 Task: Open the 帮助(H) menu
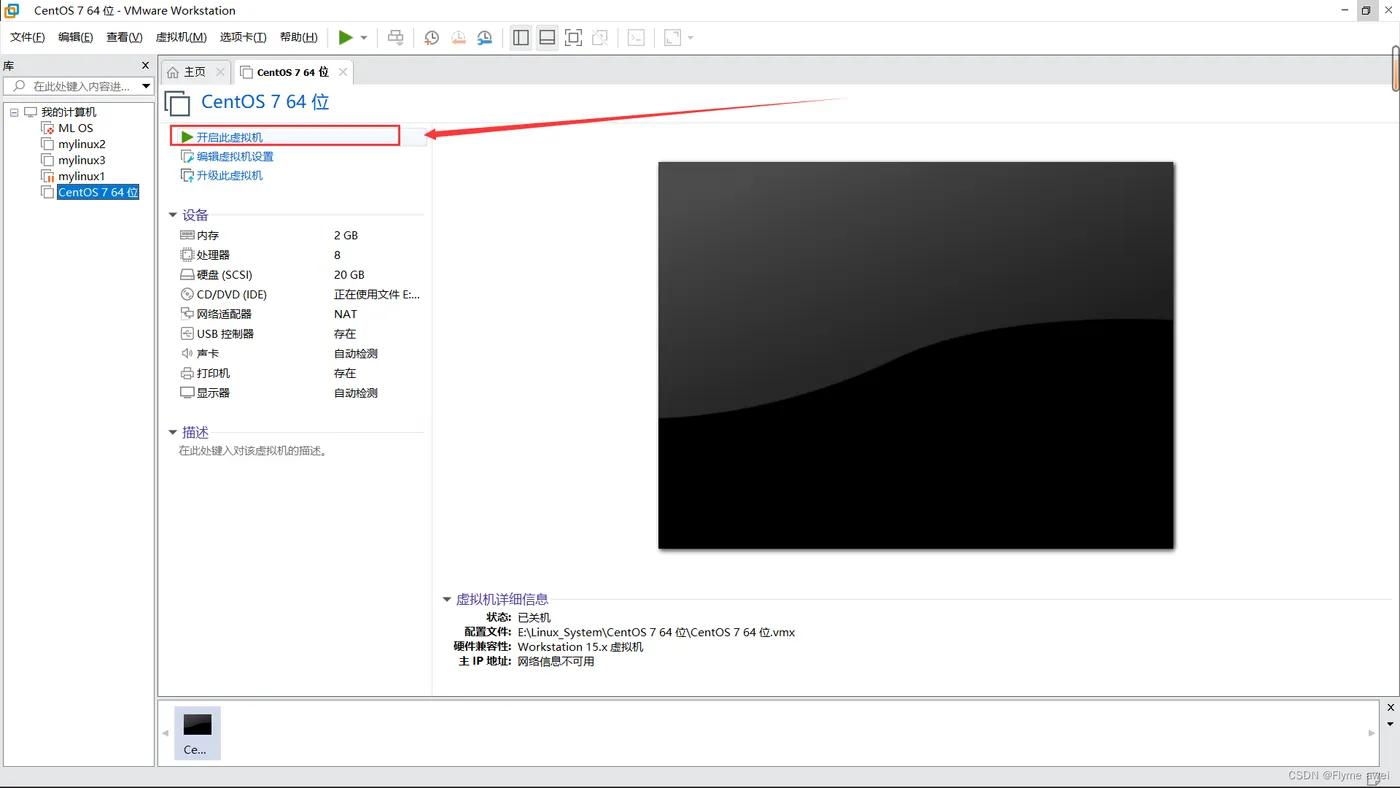coord(298,37)
